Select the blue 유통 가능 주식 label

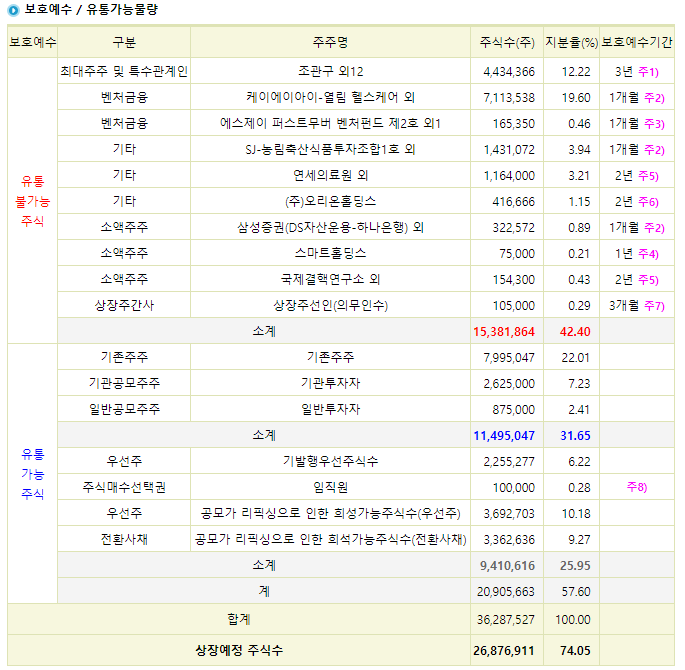tap(33, 474)
